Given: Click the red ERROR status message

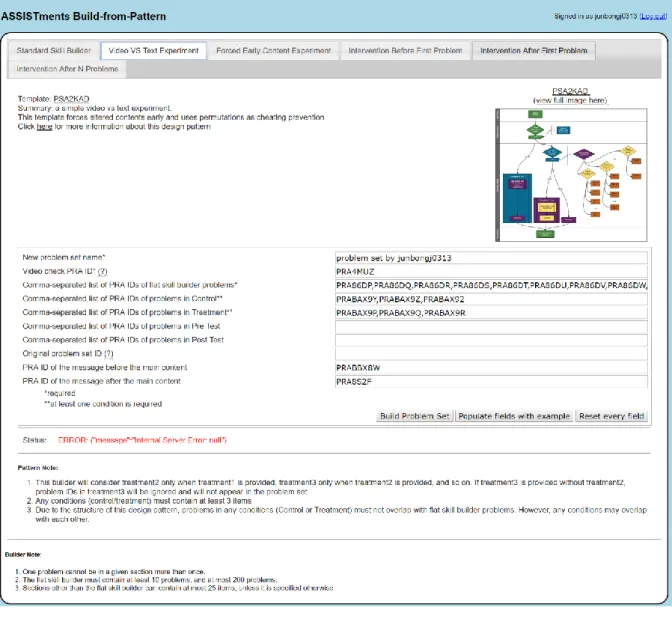Looking at the screenshot, I should click(142, 440).
